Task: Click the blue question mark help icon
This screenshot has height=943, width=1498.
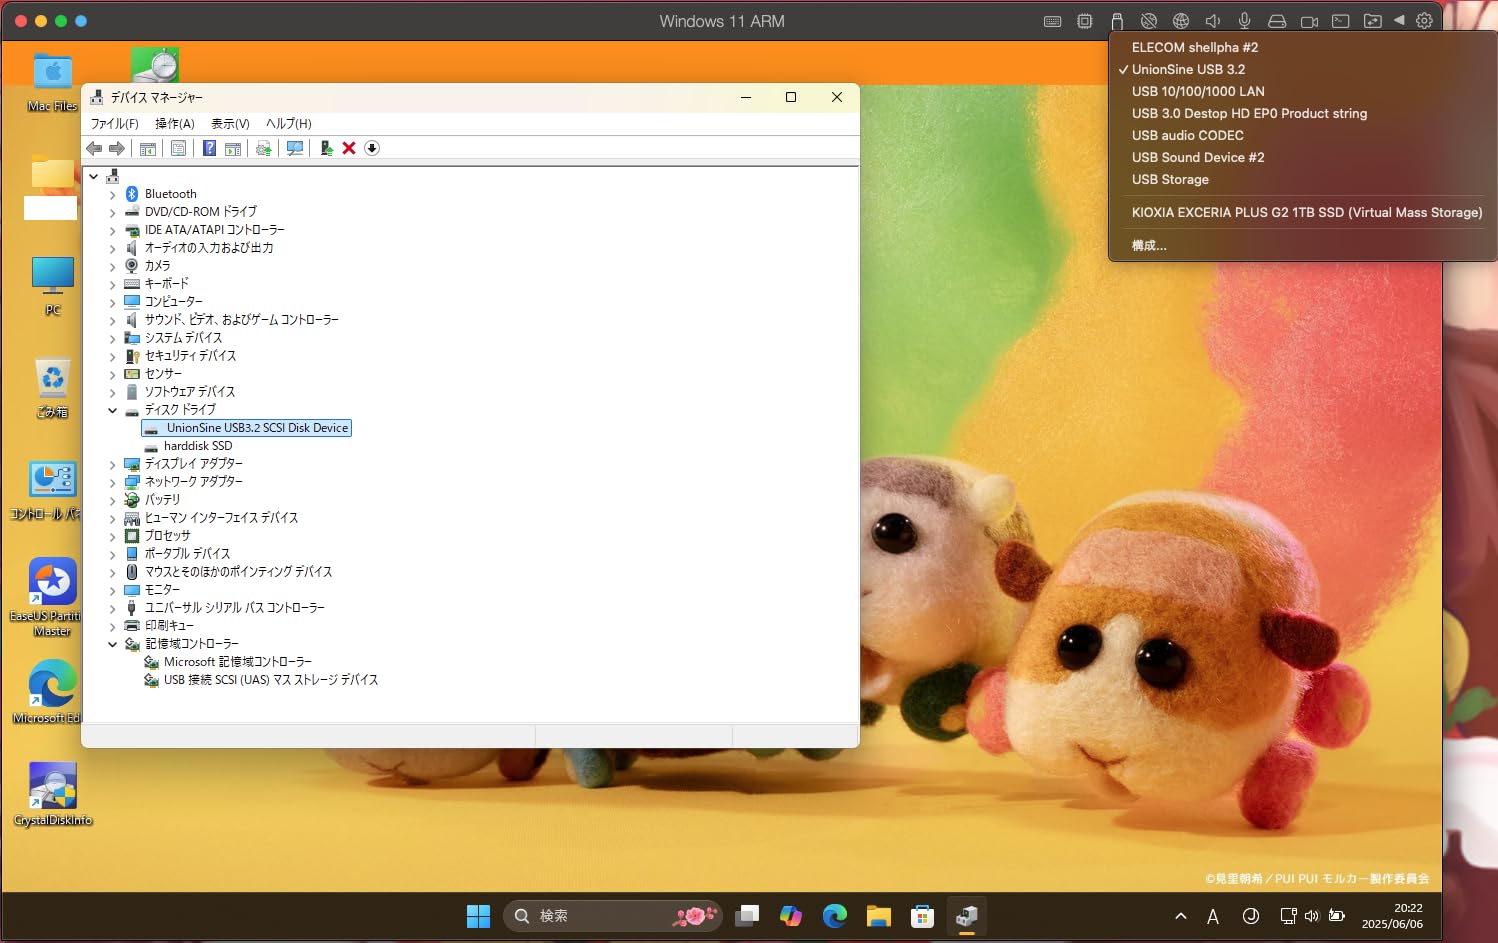Action: pyautogui.click(x=209, y=148)
